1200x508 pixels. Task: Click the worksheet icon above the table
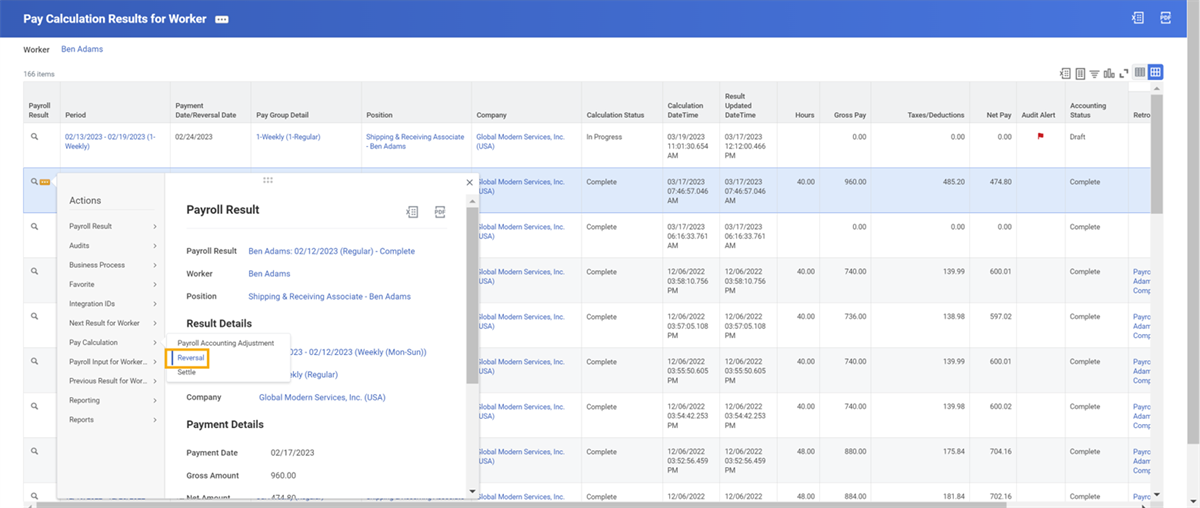tap(1080, 73)
